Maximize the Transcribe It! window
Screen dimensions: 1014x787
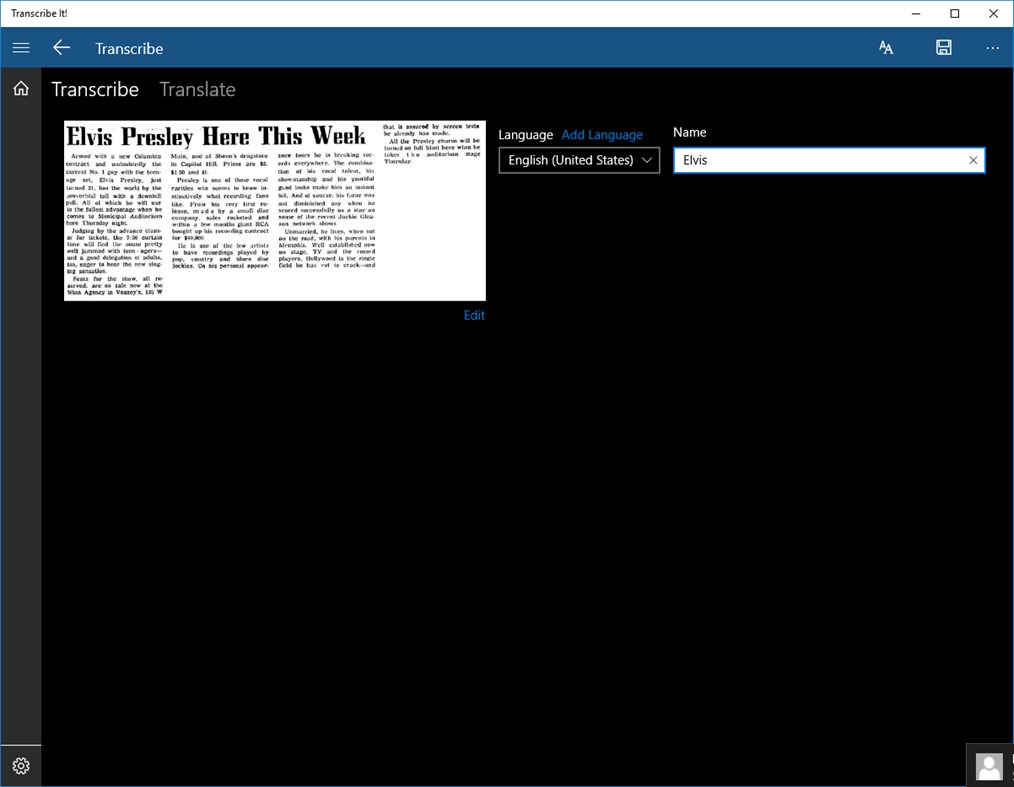[953, 13]
